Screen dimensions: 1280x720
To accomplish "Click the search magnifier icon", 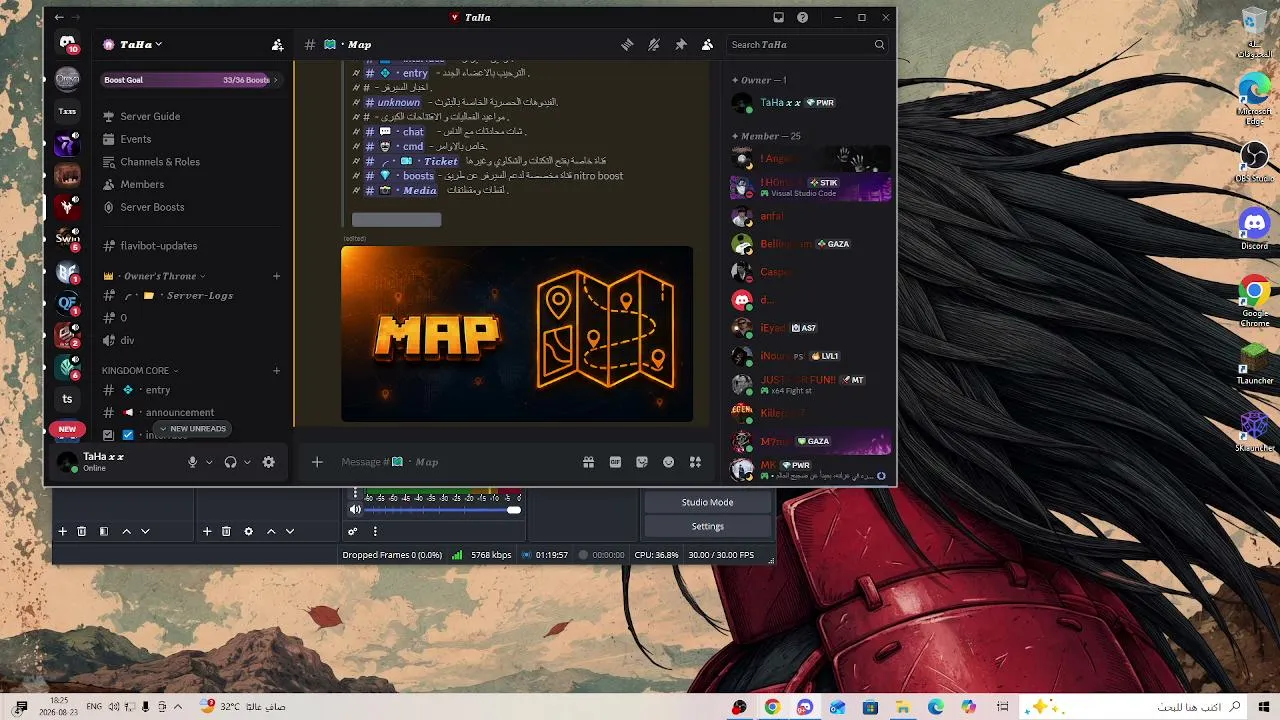I will pos(879,45).
